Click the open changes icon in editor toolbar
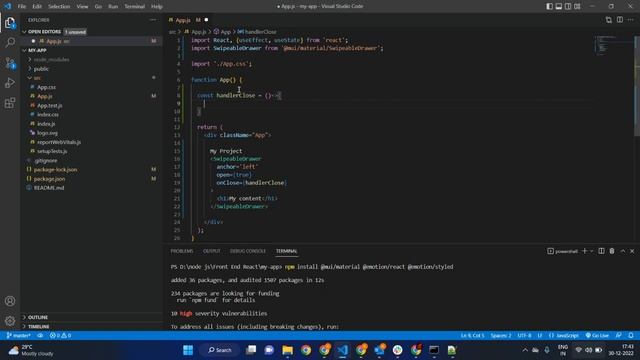Viewport: 640px width, 360px height. click(609, 20)
